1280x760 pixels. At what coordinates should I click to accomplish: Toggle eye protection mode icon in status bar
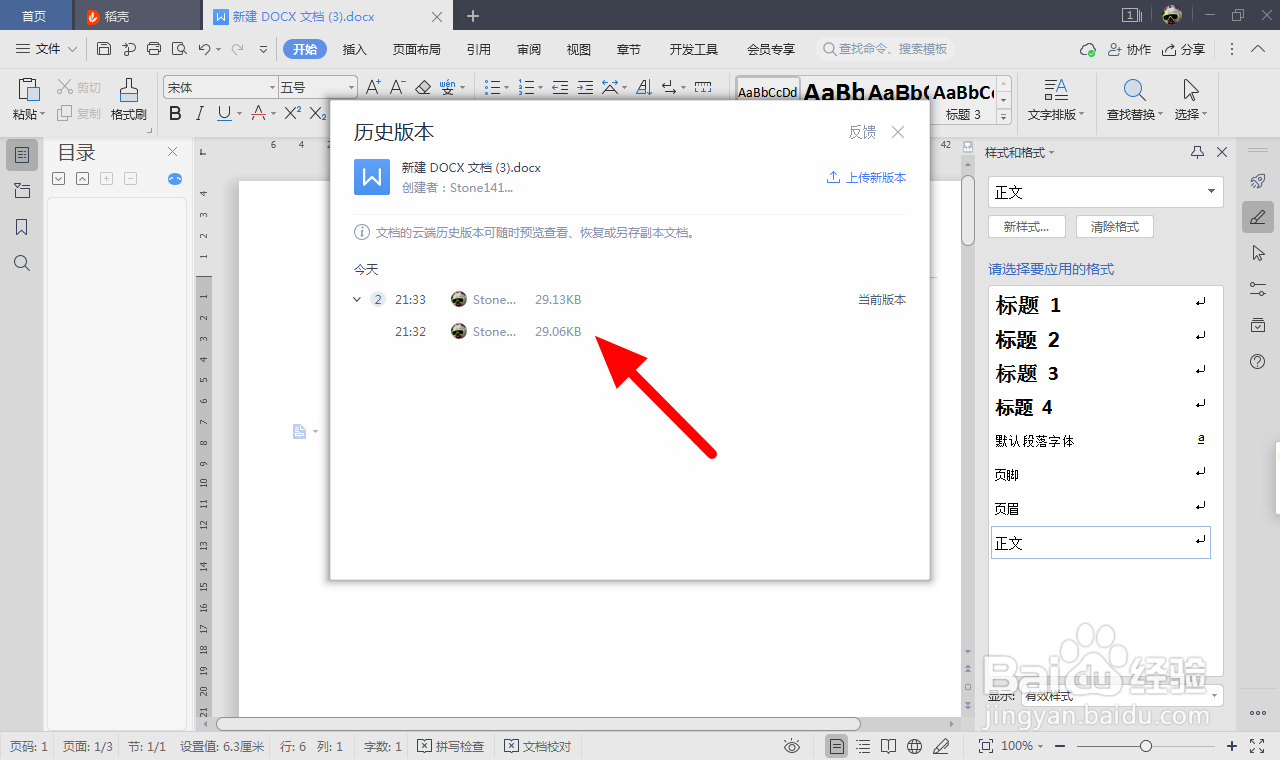point(793,746)
